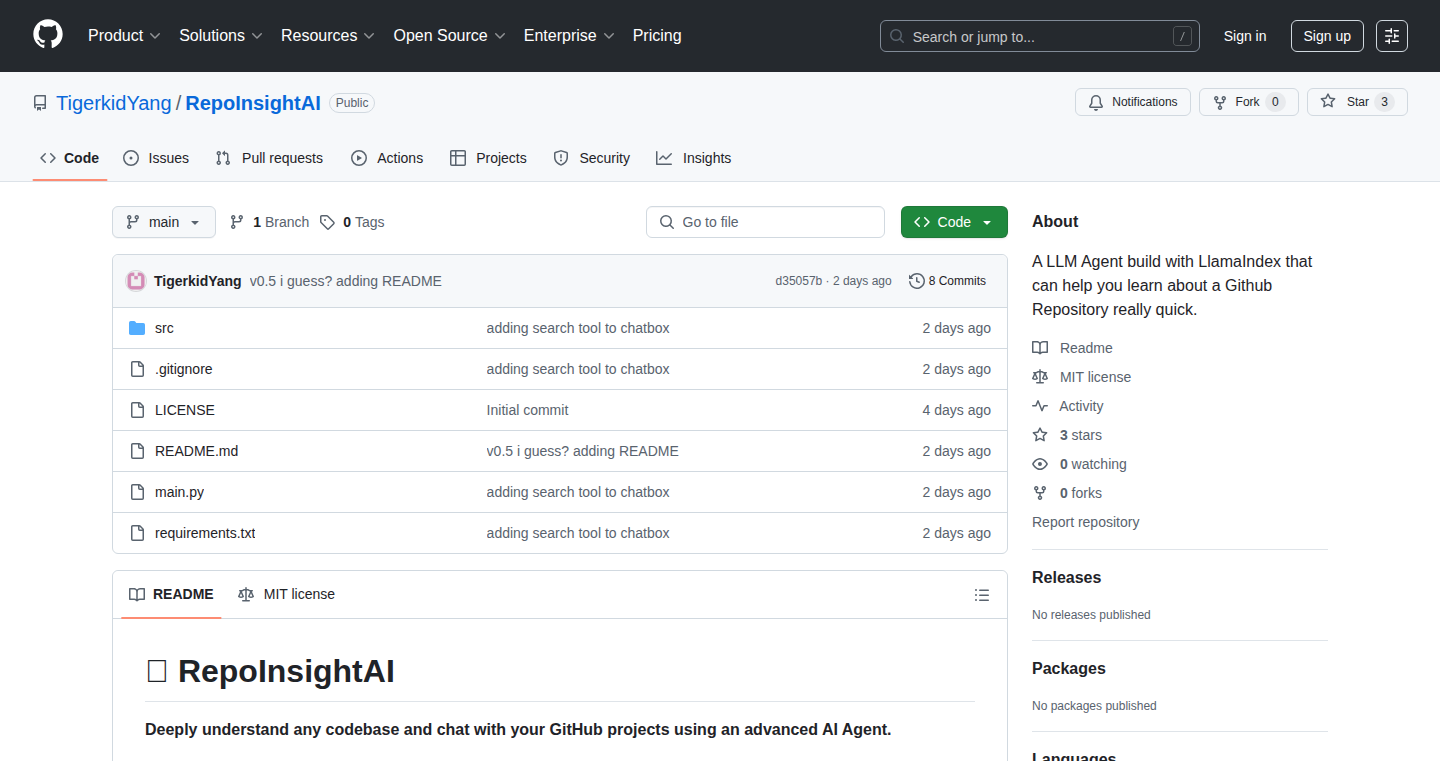Switch to the Security tab
1440x761 pixels.
[591, 158]
